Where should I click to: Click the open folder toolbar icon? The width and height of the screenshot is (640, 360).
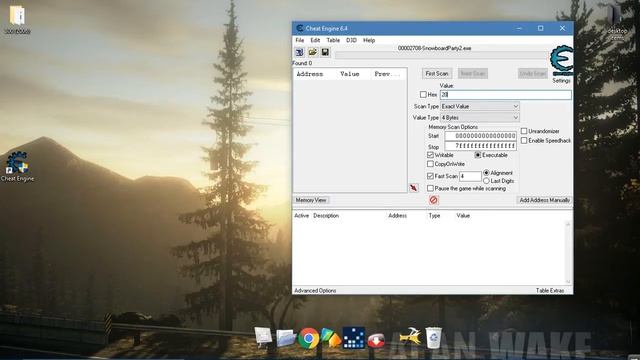tap(313, 52)
